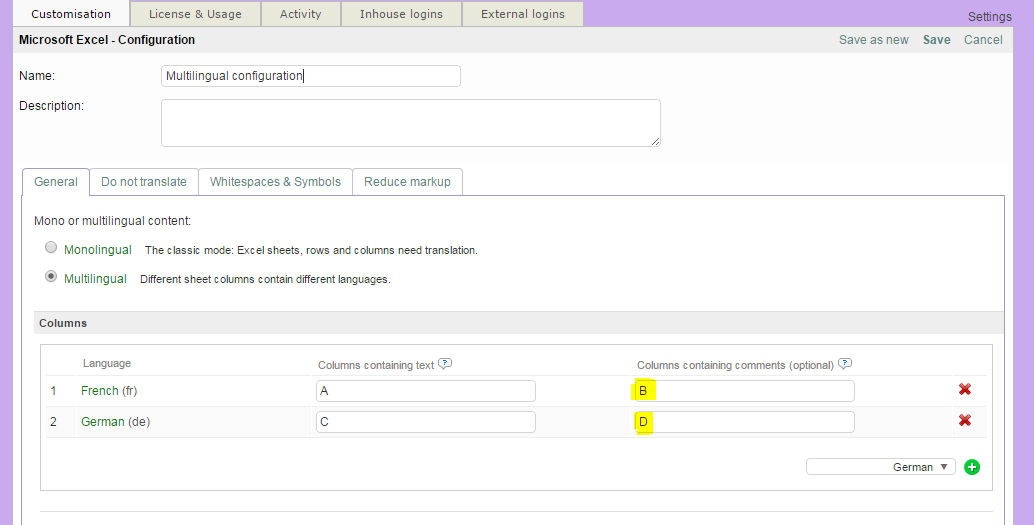Open Settings link

coord(989,16)
